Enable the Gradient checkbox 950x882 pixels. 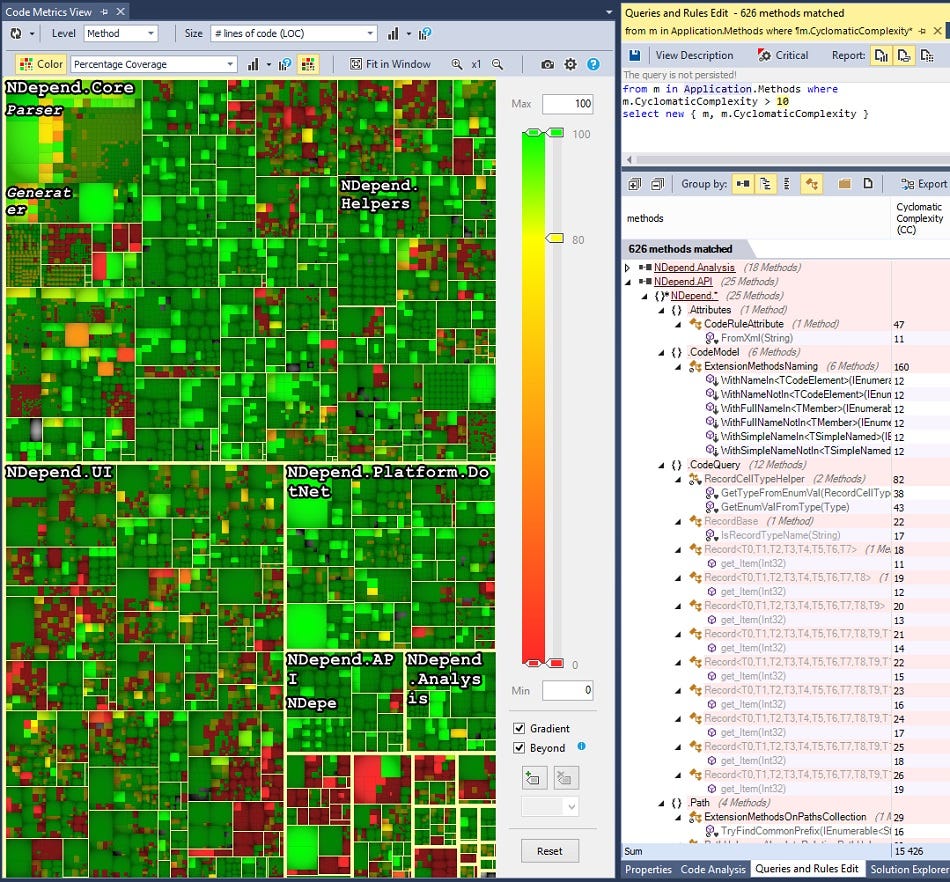[x=521, y=729]
